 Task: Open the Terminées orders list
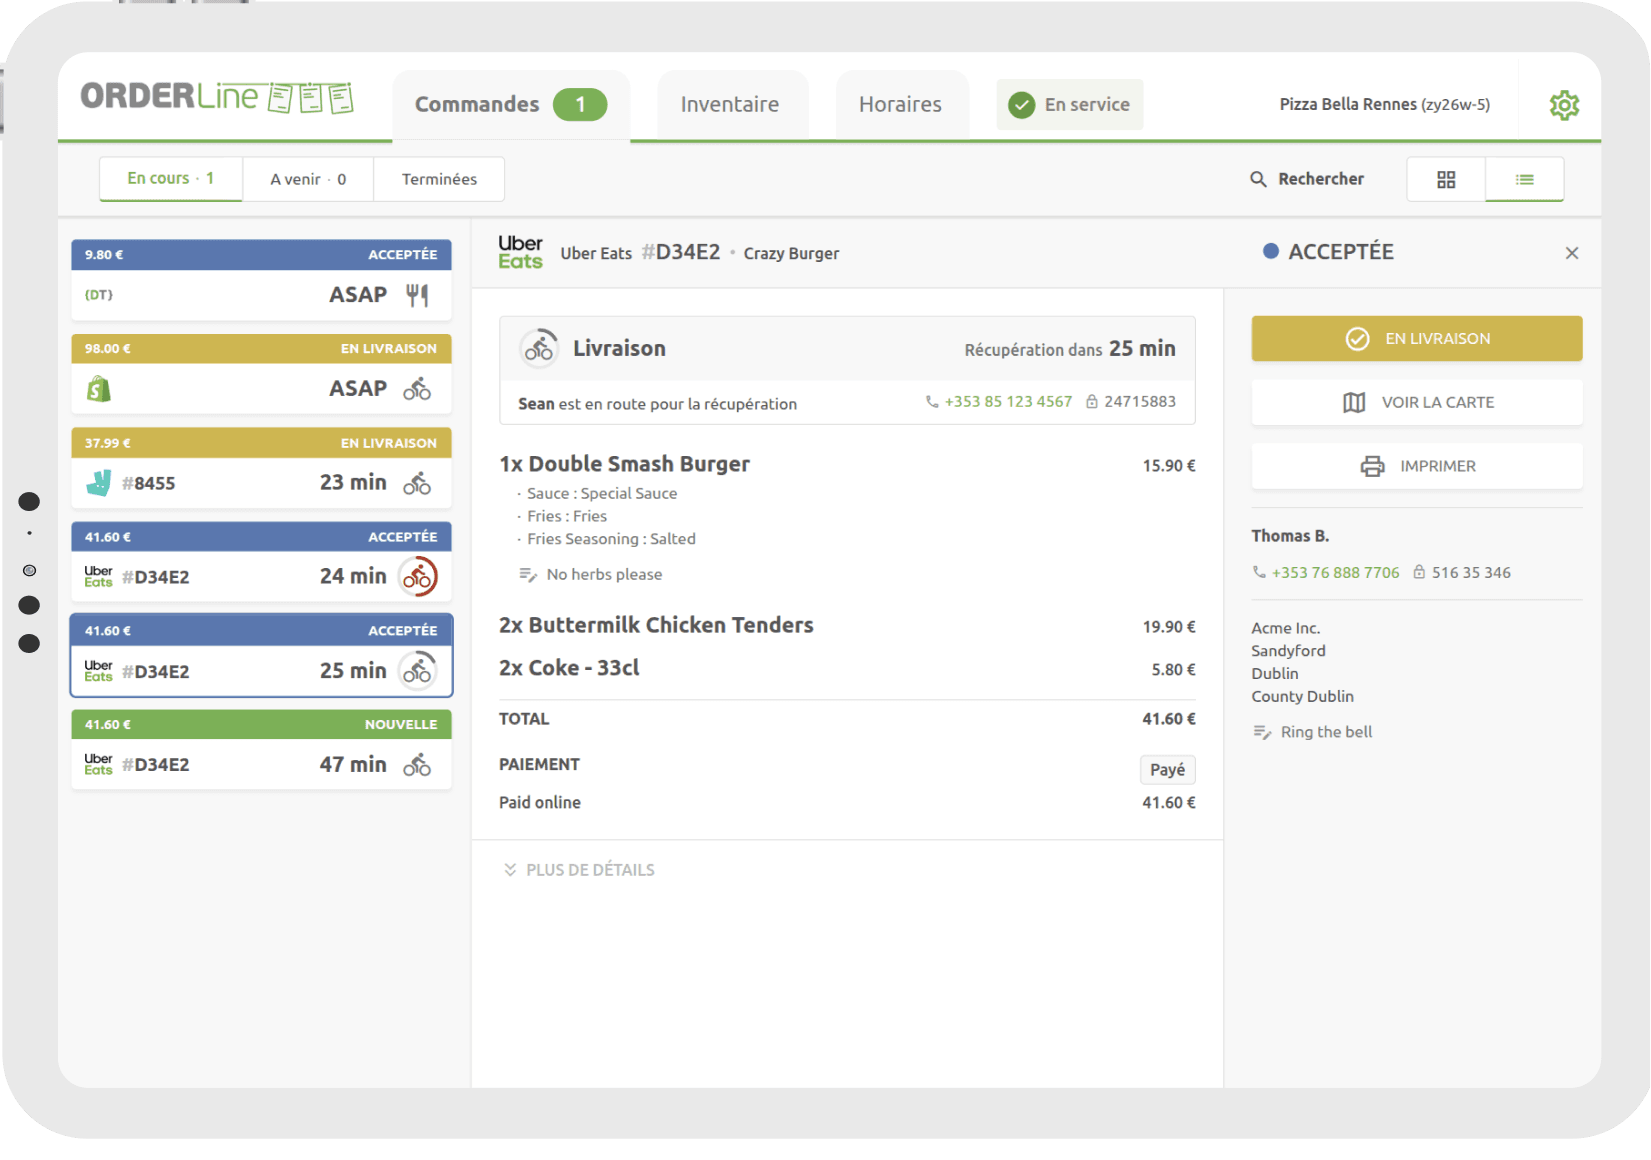(x=438, y=178)
